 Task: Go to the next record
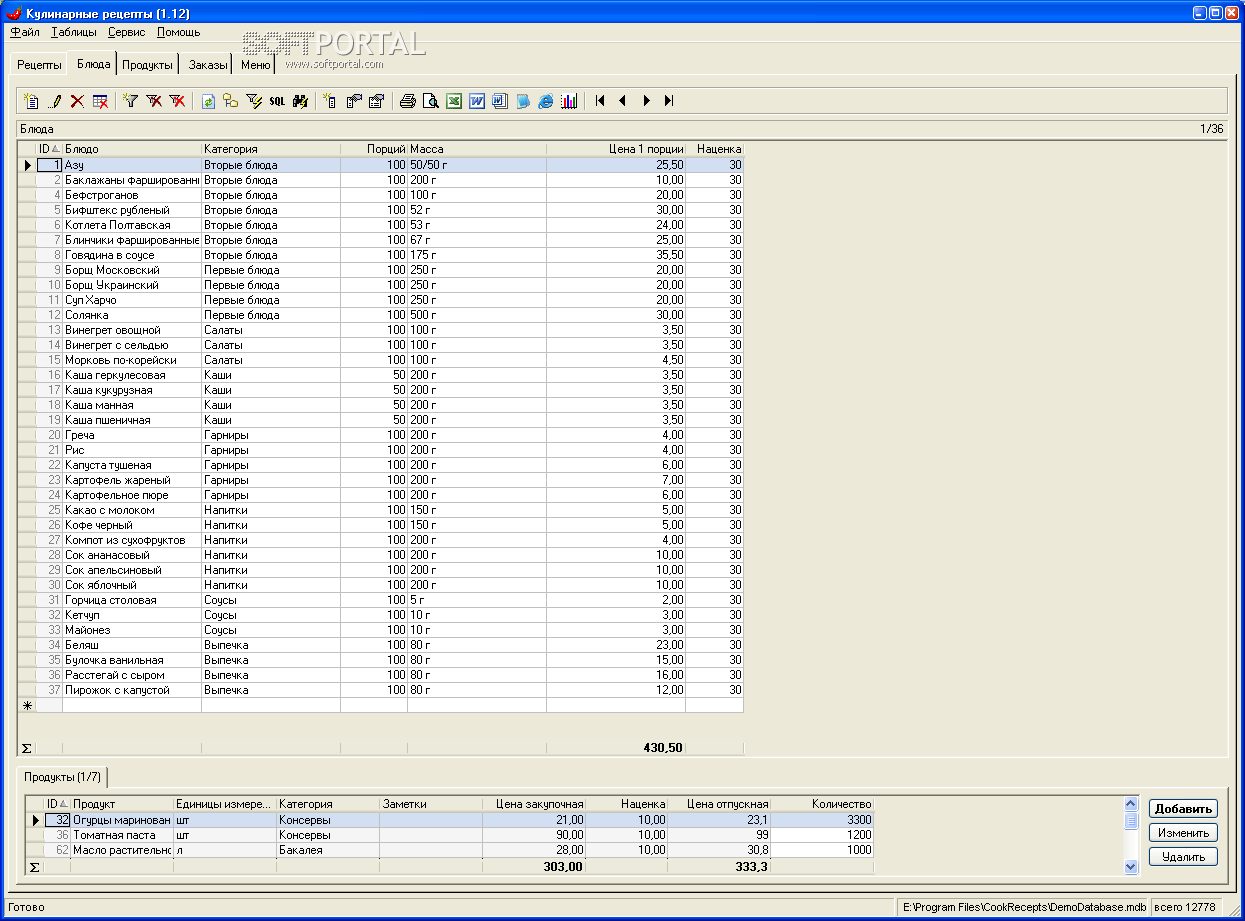click(x=646, y=101)
